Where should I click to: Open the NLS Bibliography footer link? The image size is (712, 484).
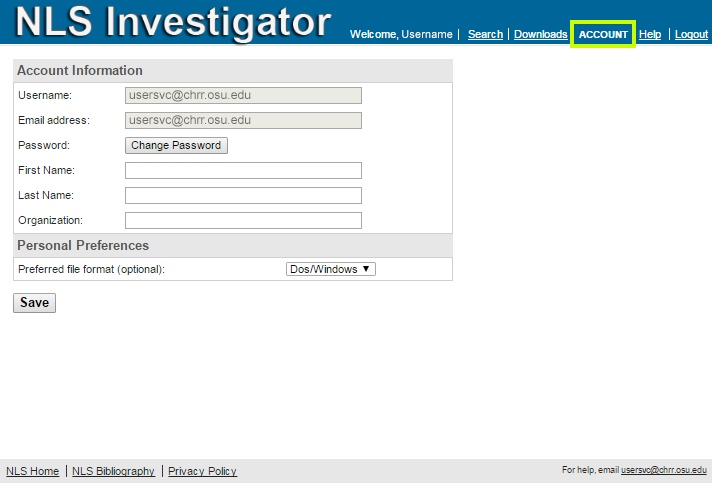[113, 471]
